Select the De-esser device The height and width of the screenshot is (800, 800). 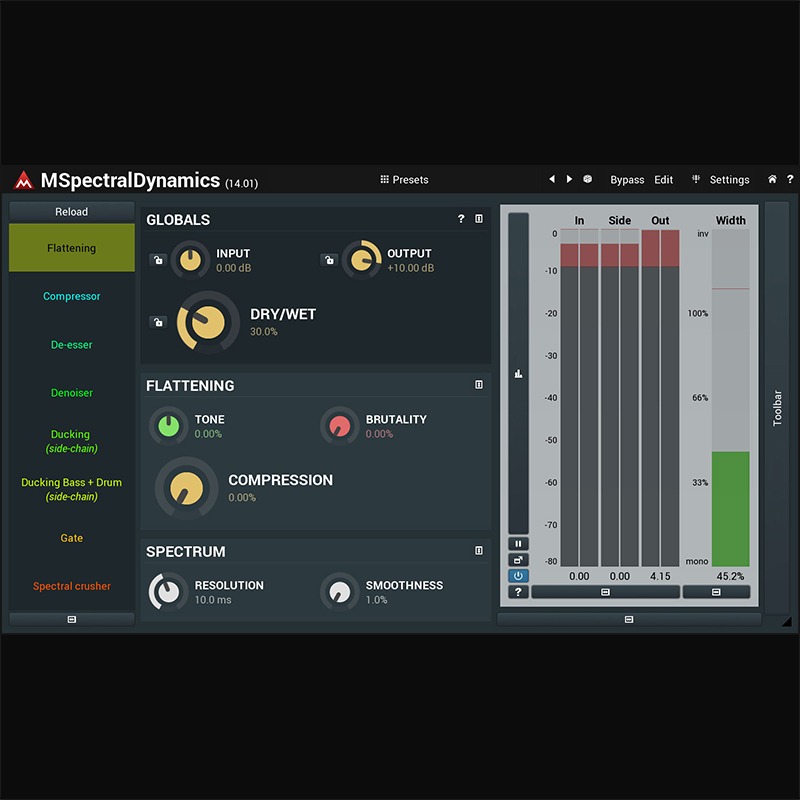71,344
